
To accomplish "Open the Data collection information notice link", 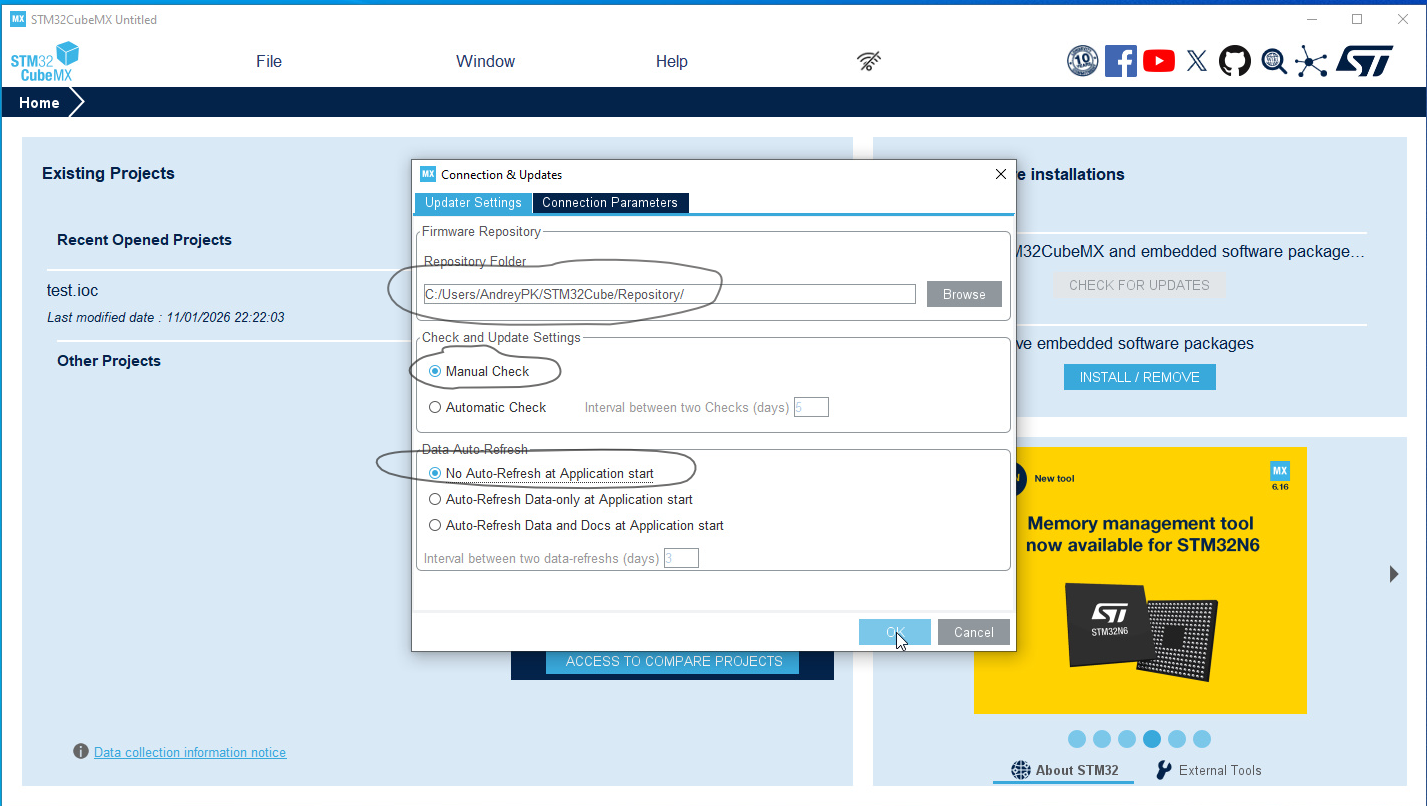I will point(190,752).
